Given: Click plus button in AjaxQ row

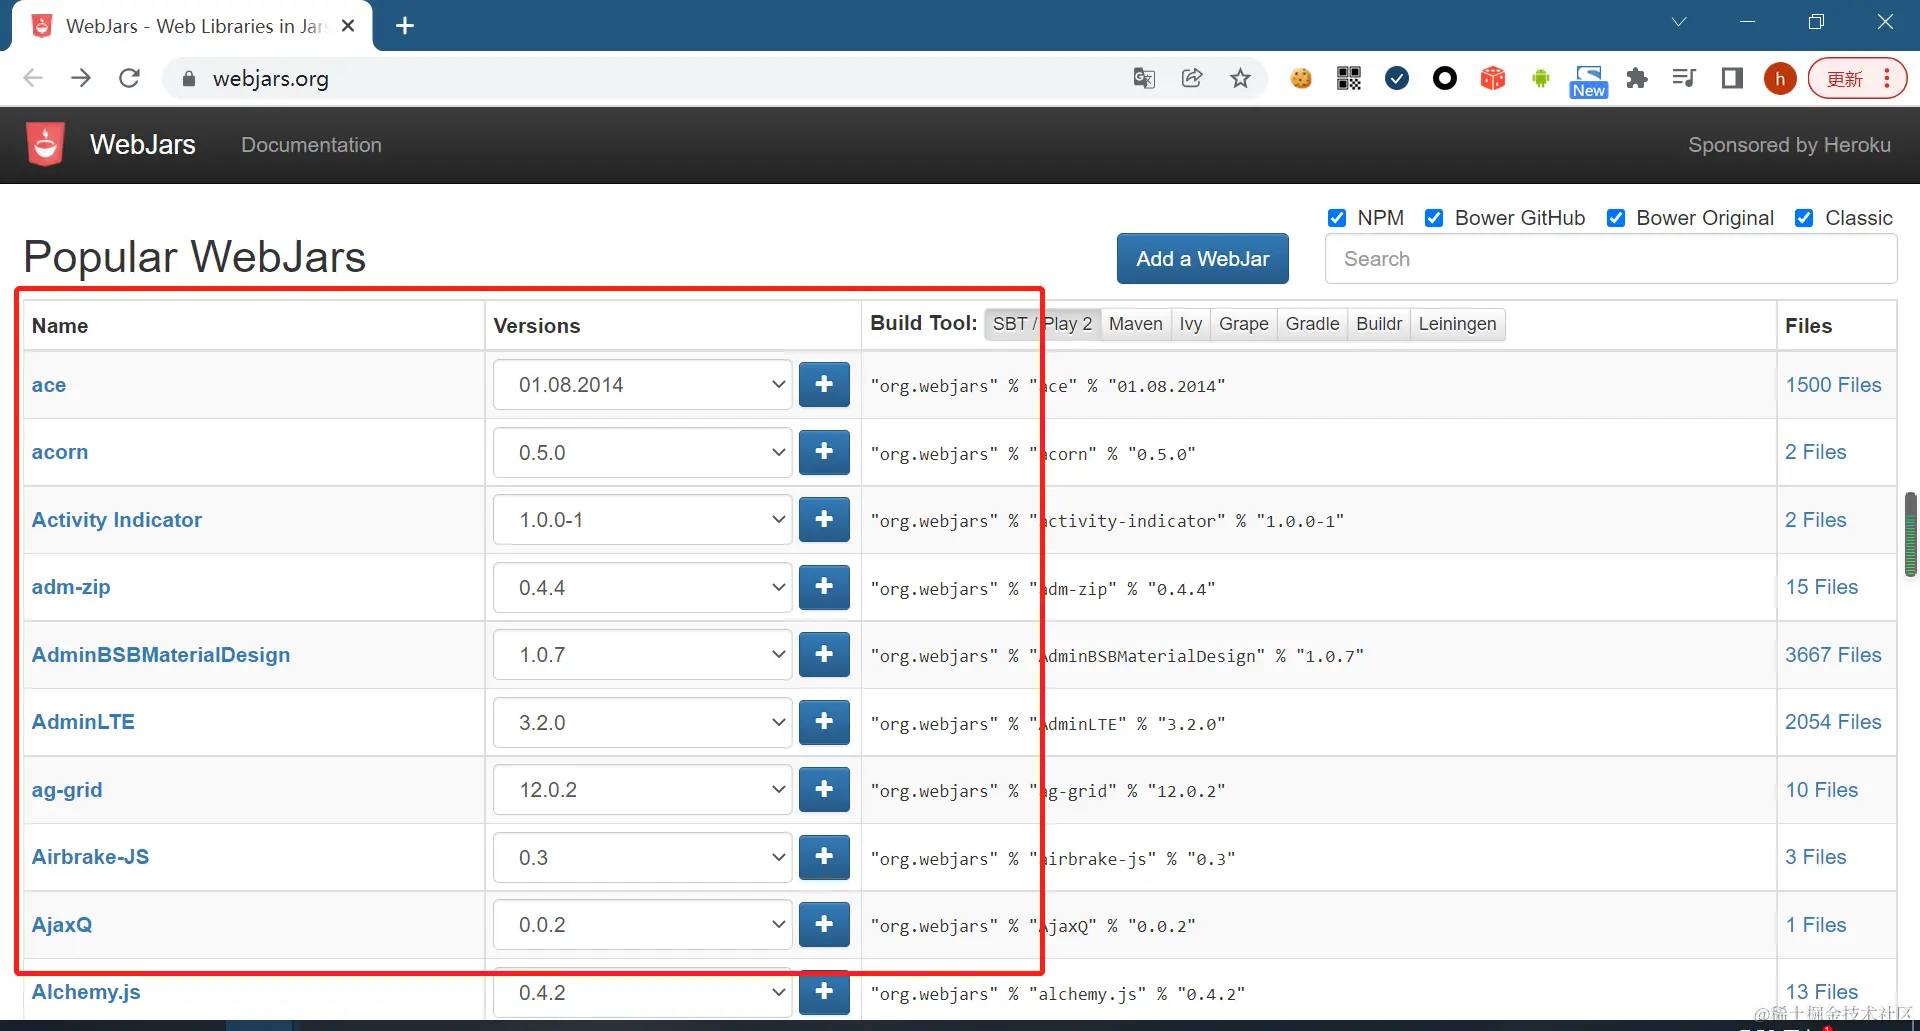Looking at the screenshot, I should pos(824,925).
